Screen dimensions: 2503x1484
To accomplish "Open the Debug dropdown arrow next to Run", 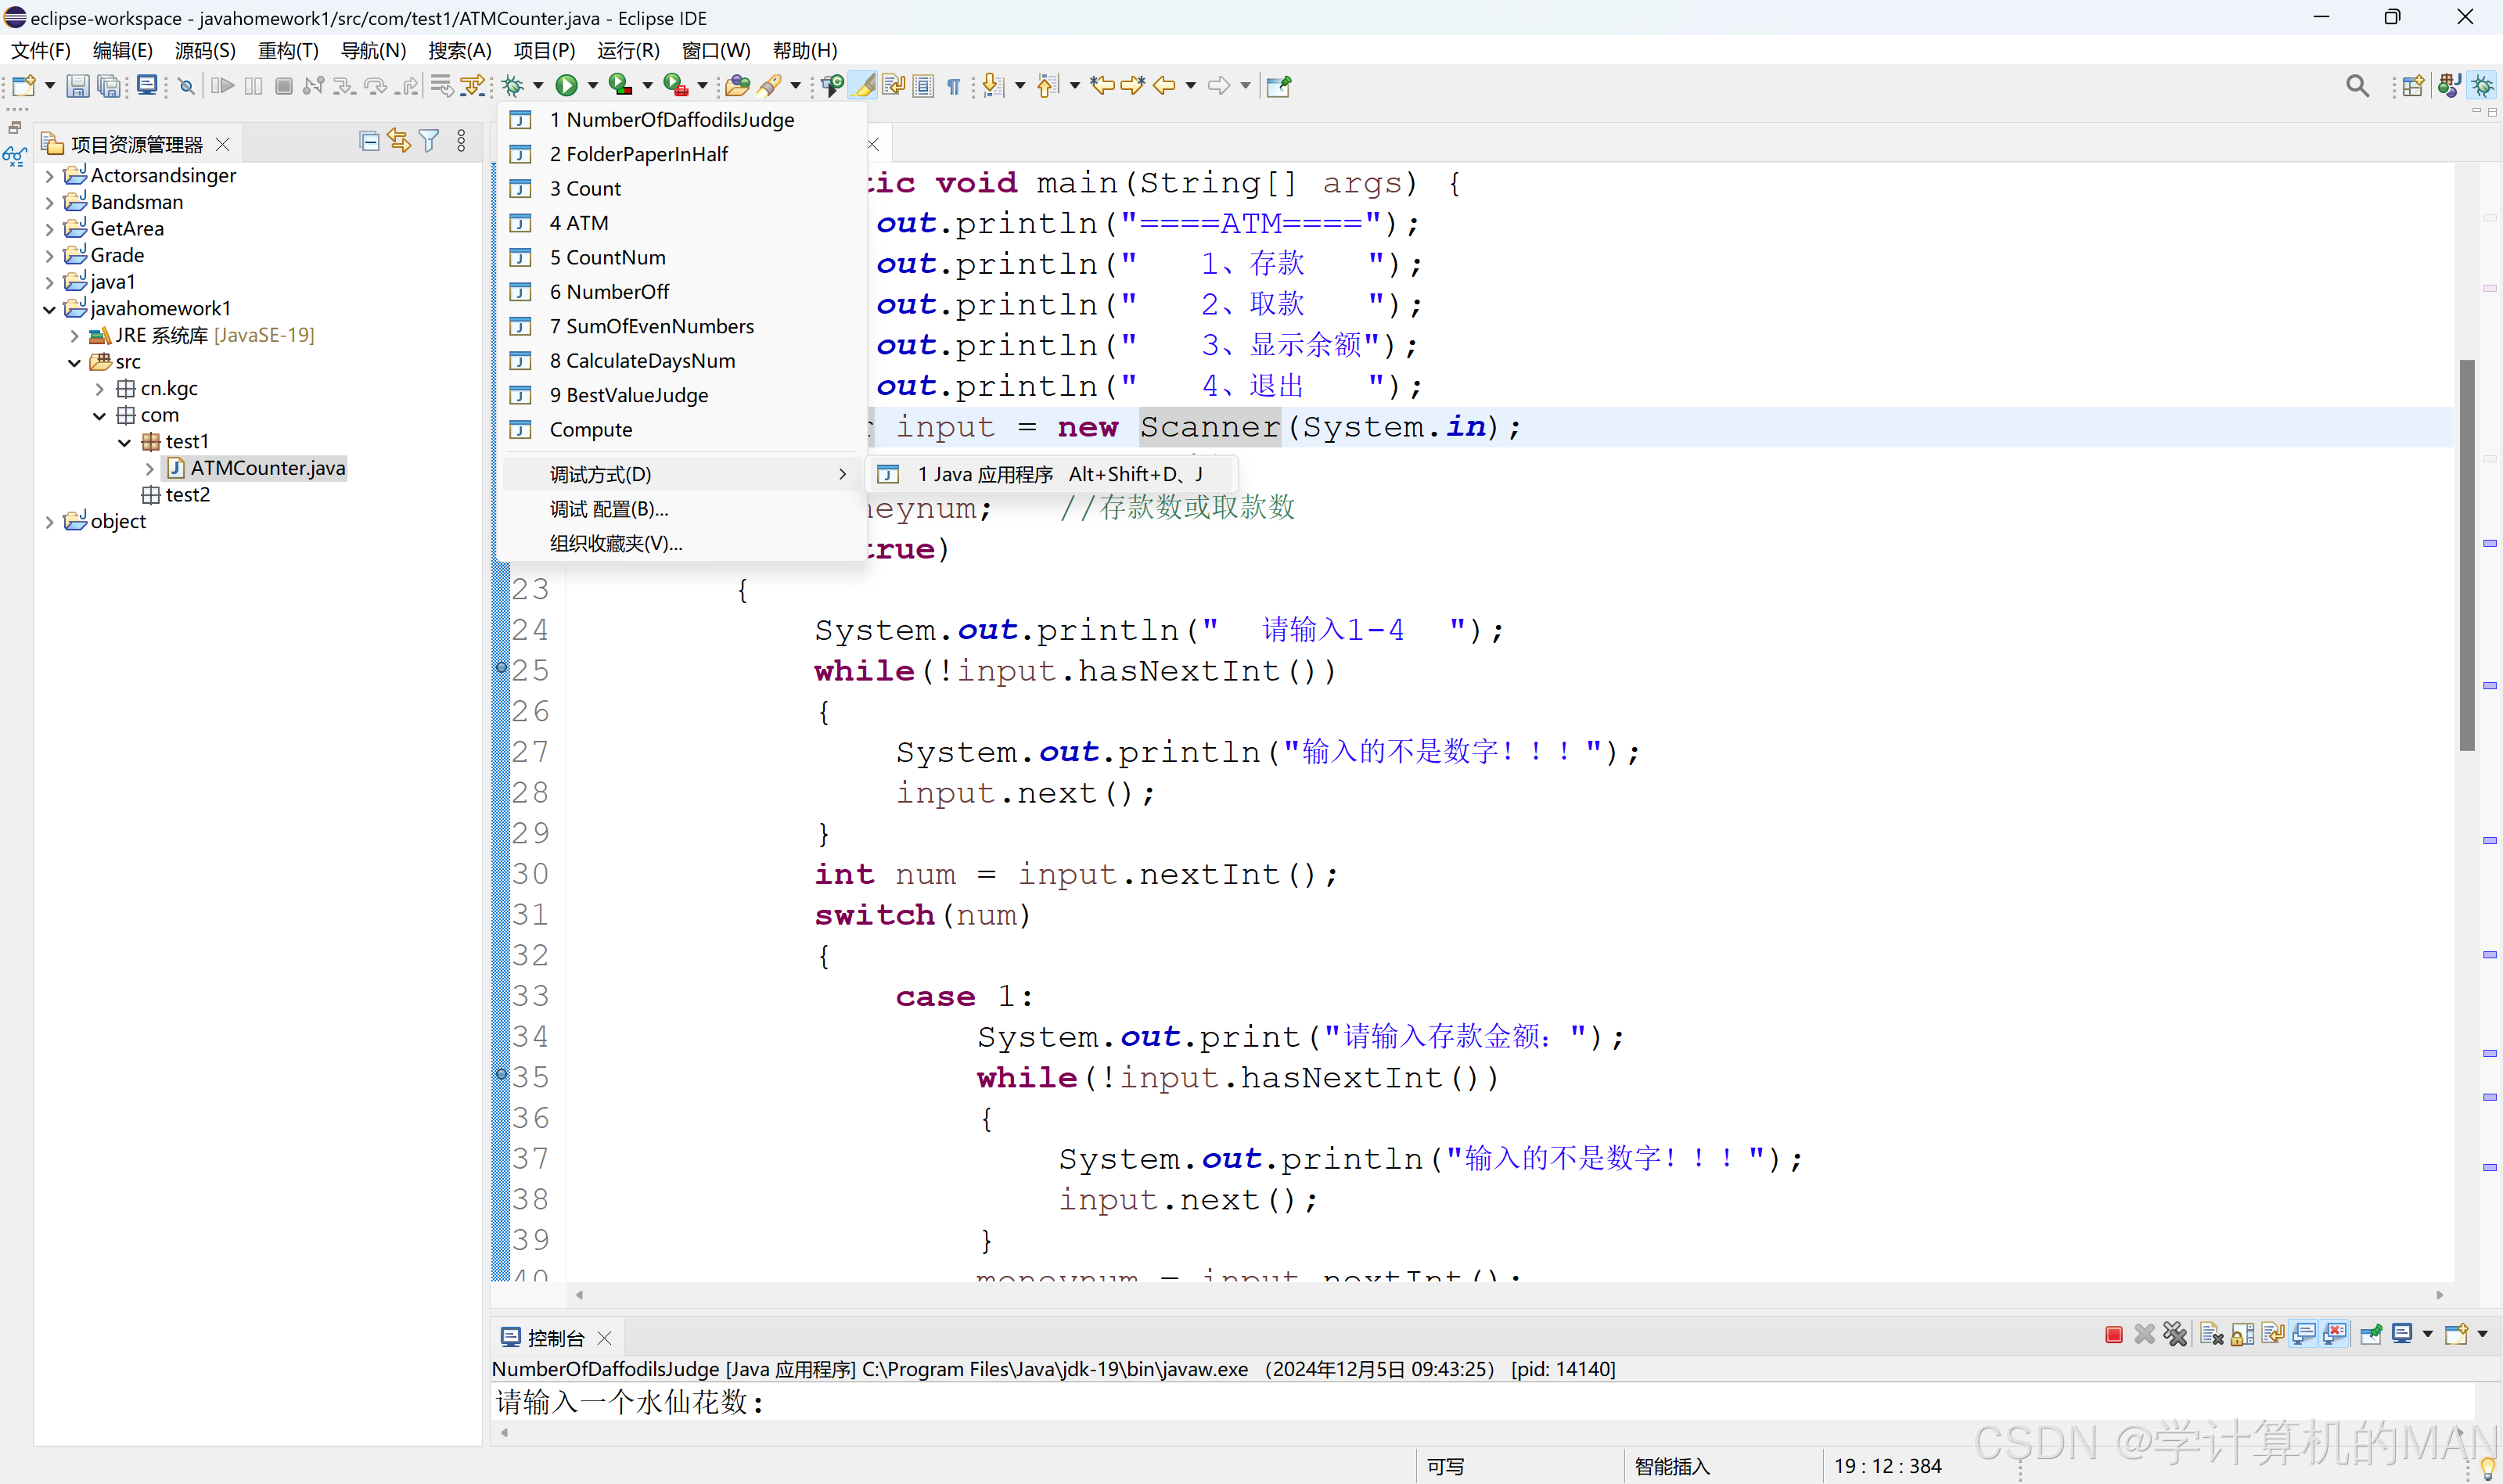I will [x=538, y=85].
